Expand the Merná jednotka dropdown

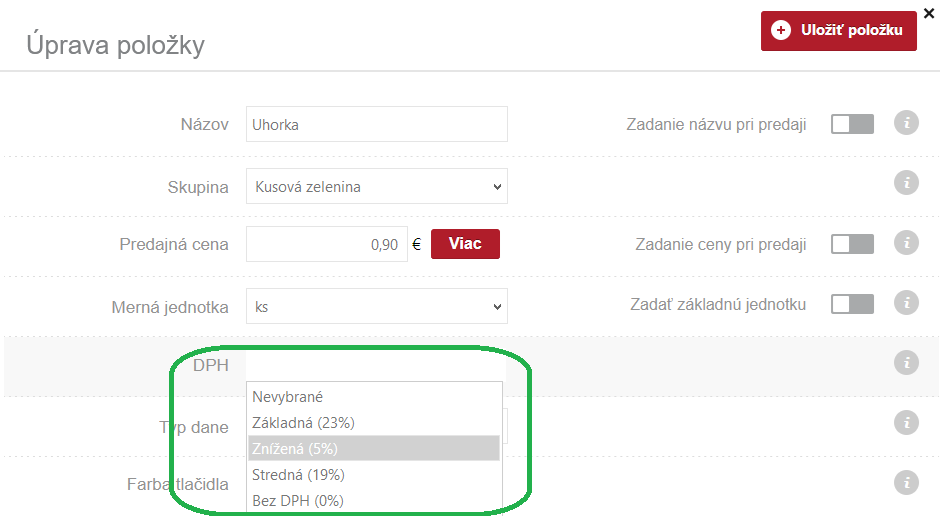pyautogui.click(x=376, y=306)
